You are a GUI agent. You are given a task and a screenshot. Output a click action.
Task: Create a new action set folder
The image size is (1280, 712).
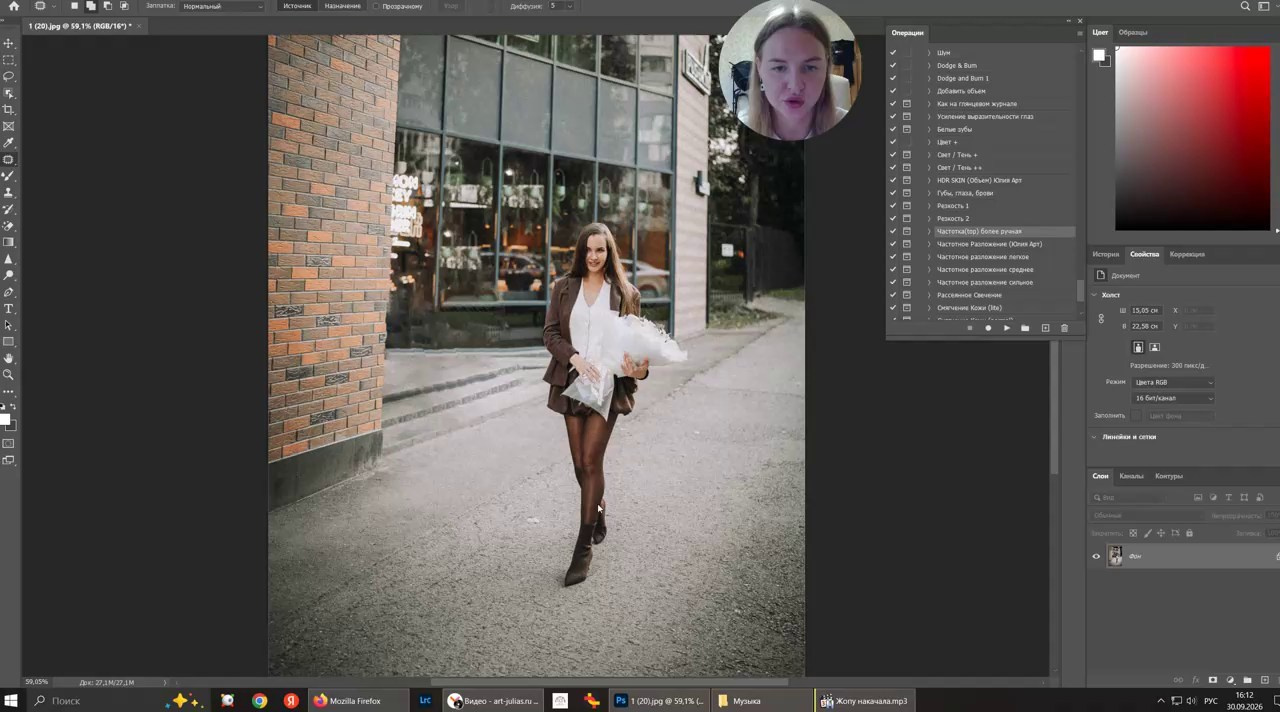tap(1025, 328)
